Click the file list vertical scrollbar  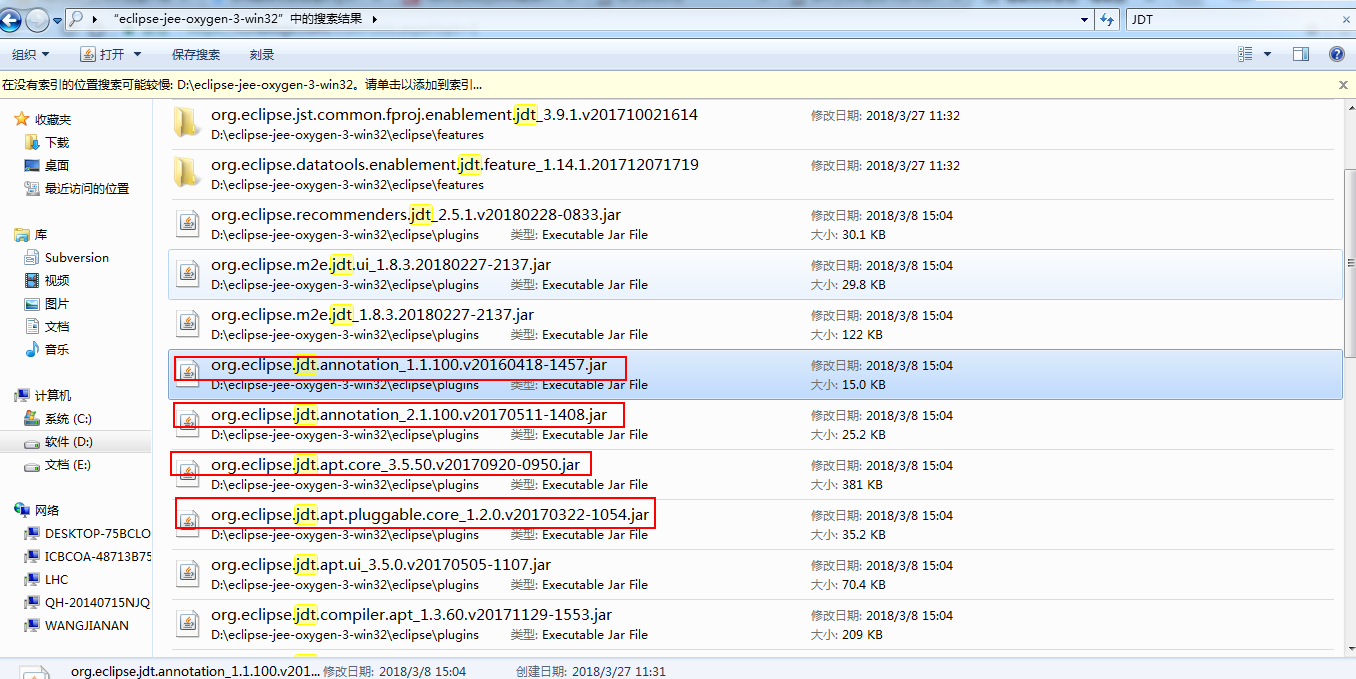point(1349,265)
